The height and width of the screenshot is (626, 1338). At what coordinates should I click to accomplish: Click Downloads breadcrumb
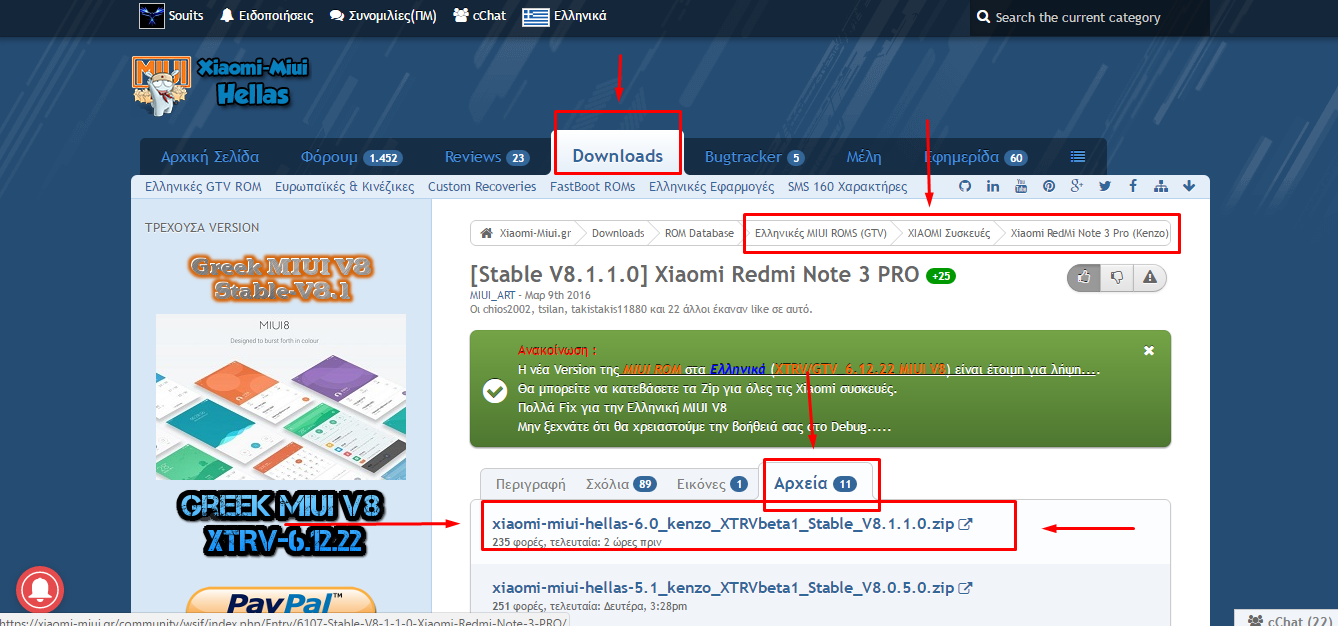point(618,233)
